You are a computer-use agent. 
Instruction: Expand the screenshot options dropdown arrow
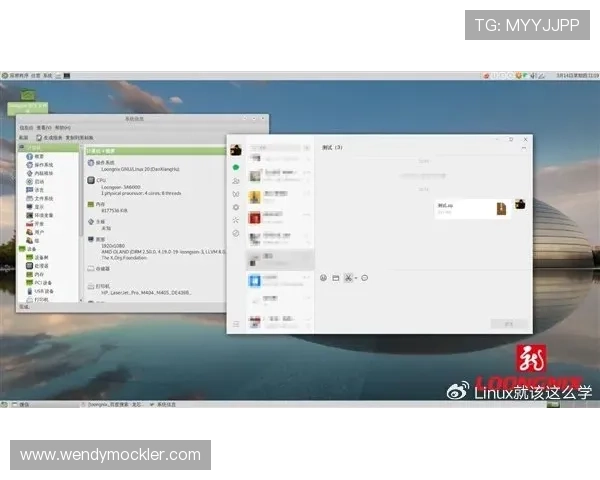click(356, 277)
